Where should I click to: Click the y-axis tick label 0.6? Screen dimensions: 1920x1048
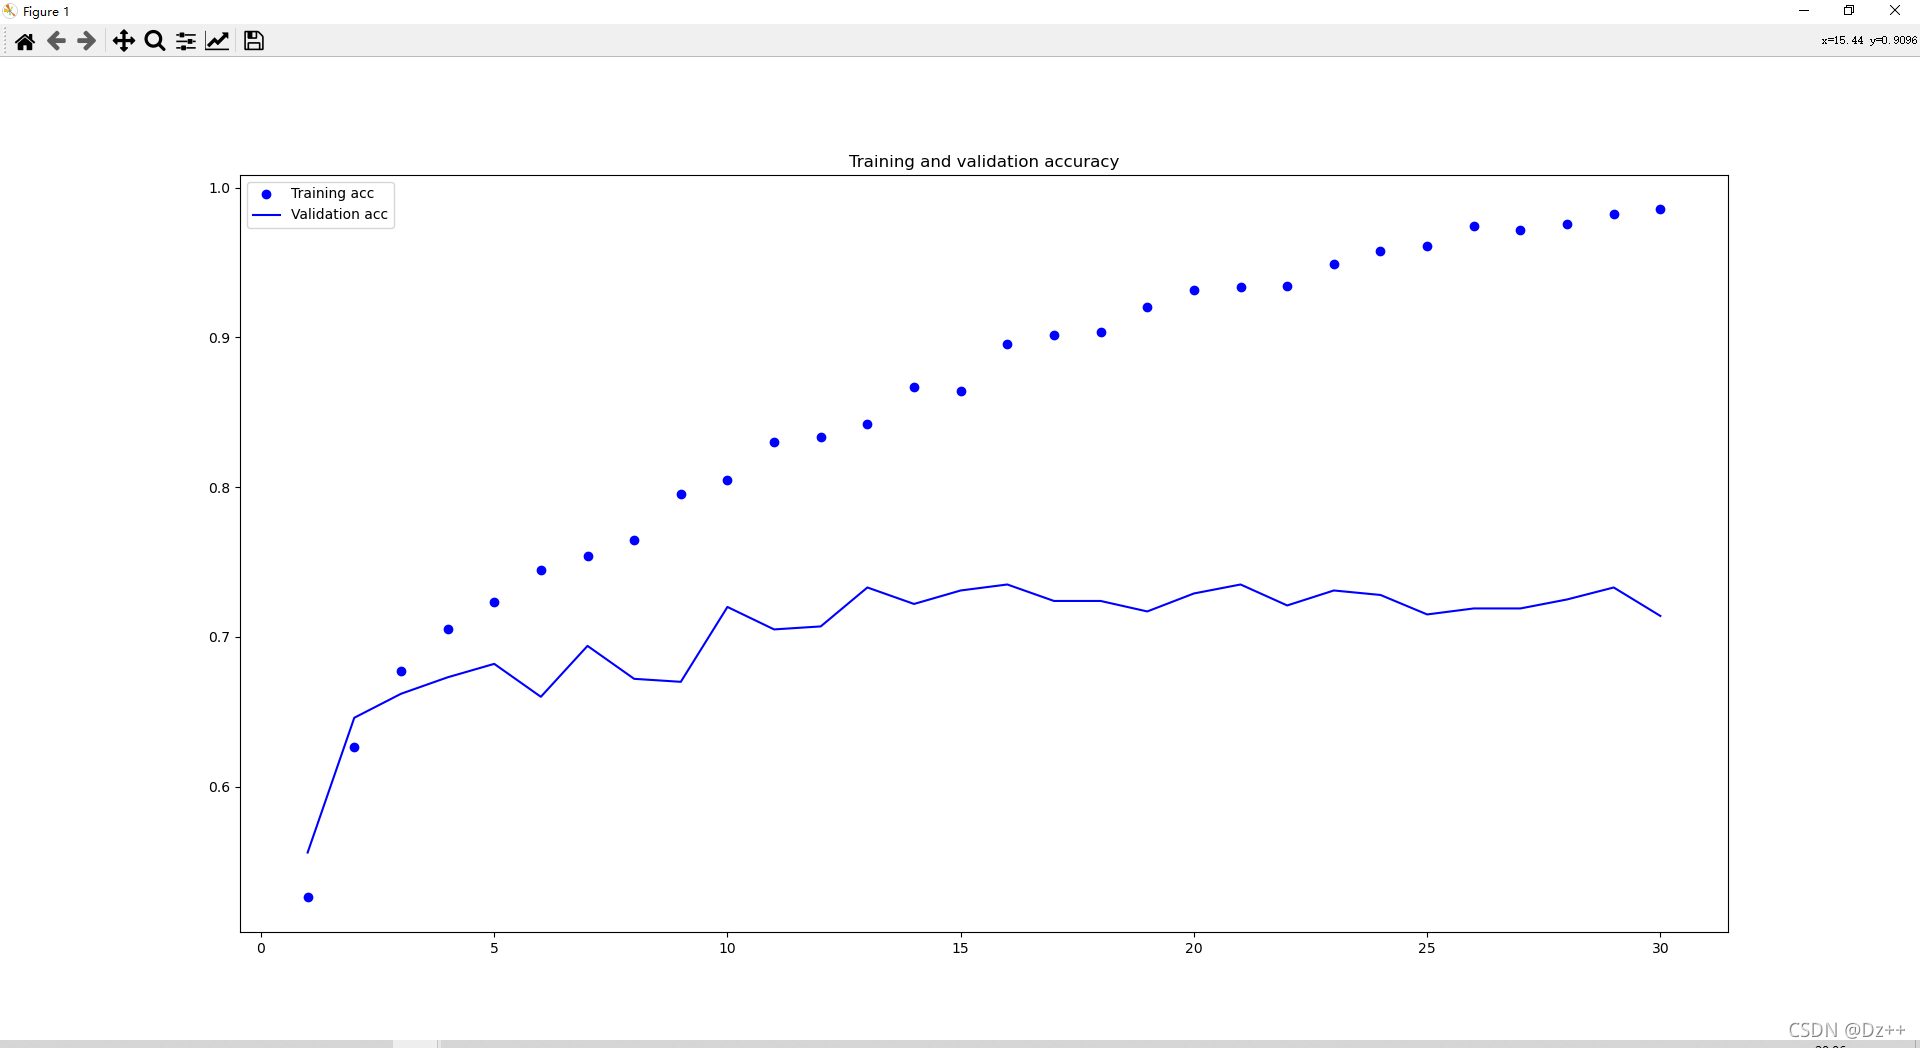pyautogui.click(x=219, y=787)
